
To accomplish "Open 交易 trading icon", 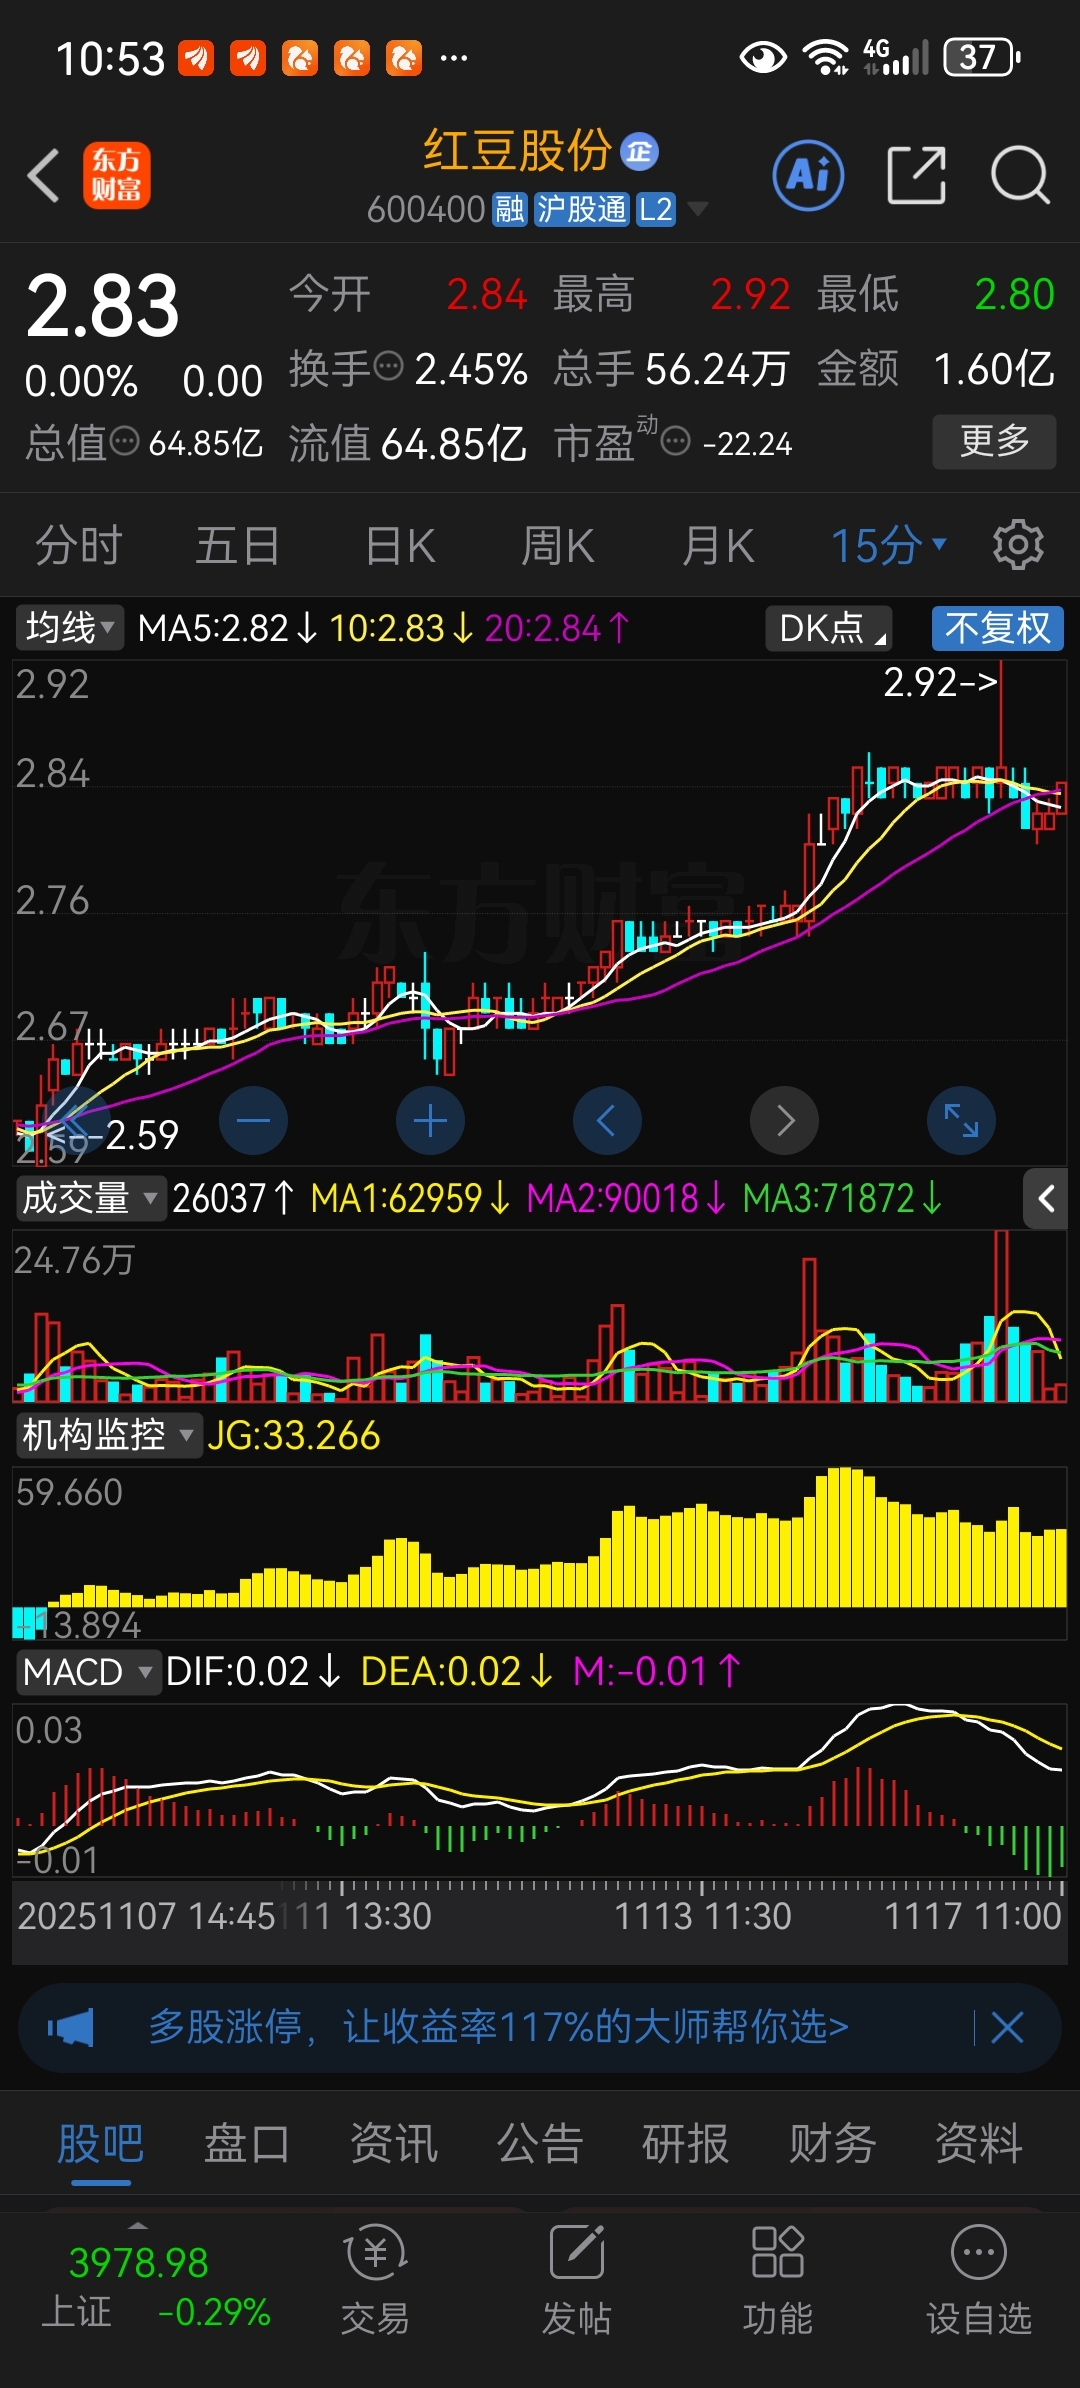I will pyautogui.click(x=375, y=2280).
